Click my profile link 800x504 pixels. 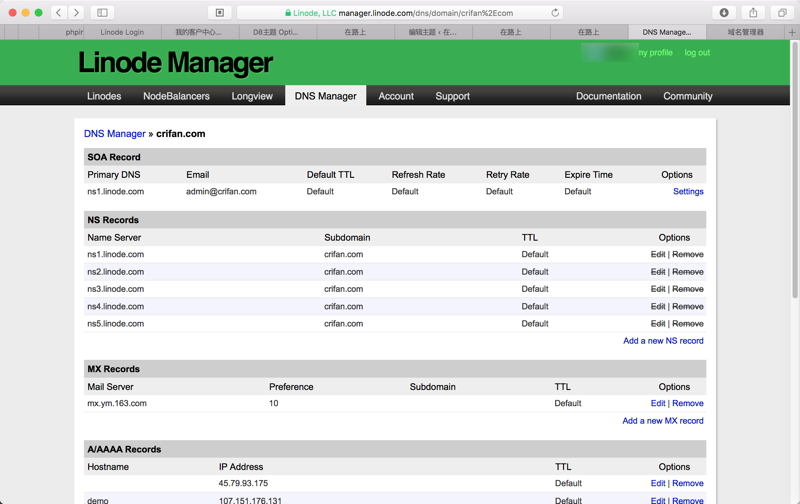[x=656, y=53]
